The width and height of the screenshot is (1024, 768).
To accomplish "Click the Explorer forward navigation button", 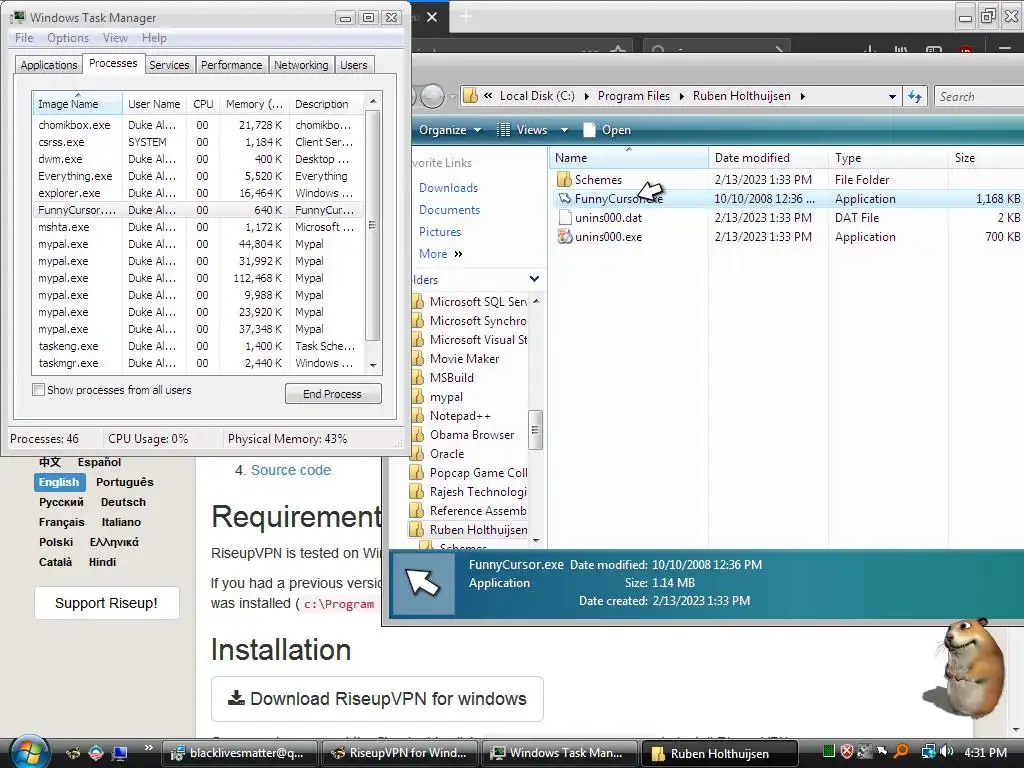I will tap(432, 97).
